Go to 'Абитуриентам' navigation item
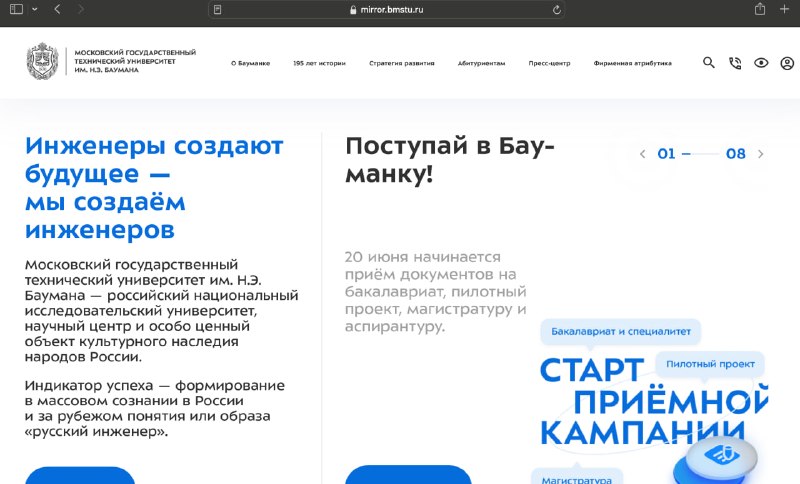 pyautogui.click(x=481, y=63)
